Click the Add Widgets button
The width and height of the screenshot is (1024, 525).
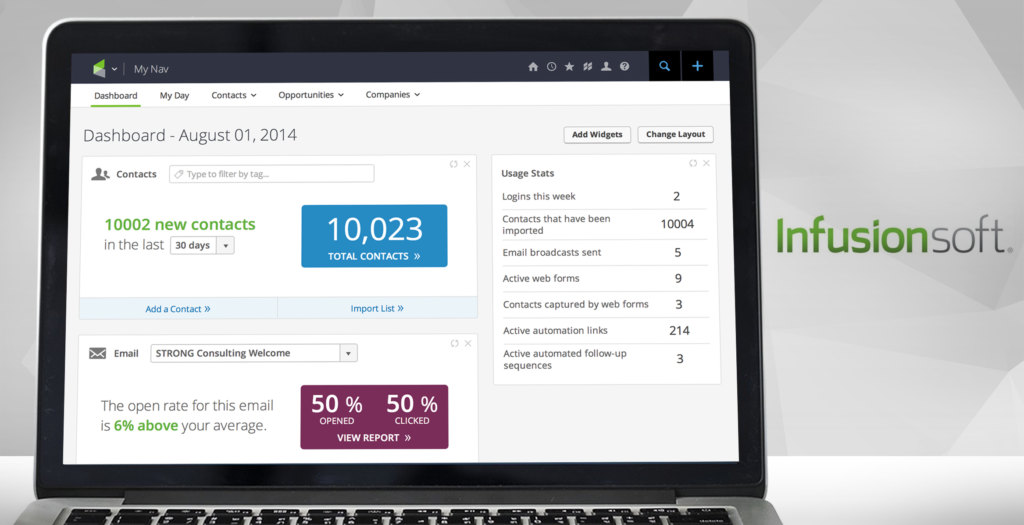click(597, 135)
